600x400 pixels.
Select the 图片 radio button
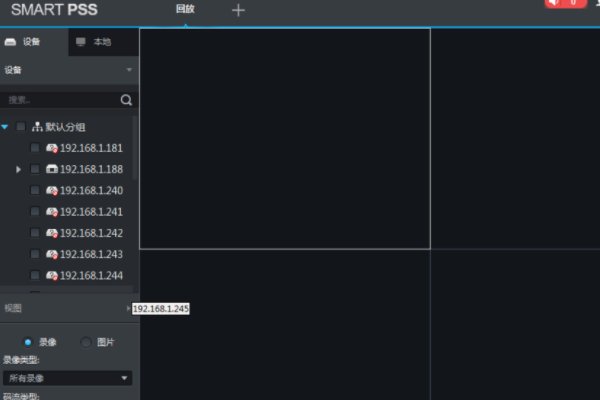pos(86,342)
